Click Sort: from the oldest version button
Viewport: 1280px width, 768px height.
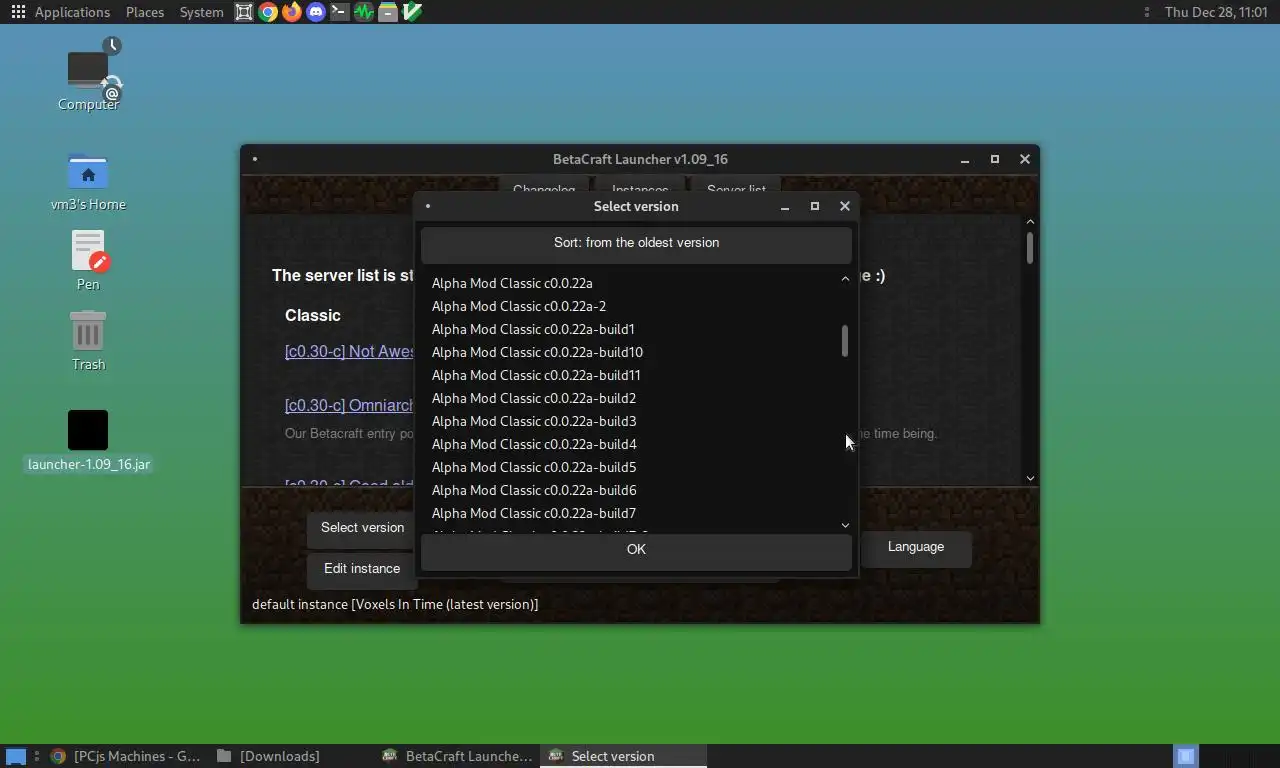pyautogui.click(x=636, y=243)
